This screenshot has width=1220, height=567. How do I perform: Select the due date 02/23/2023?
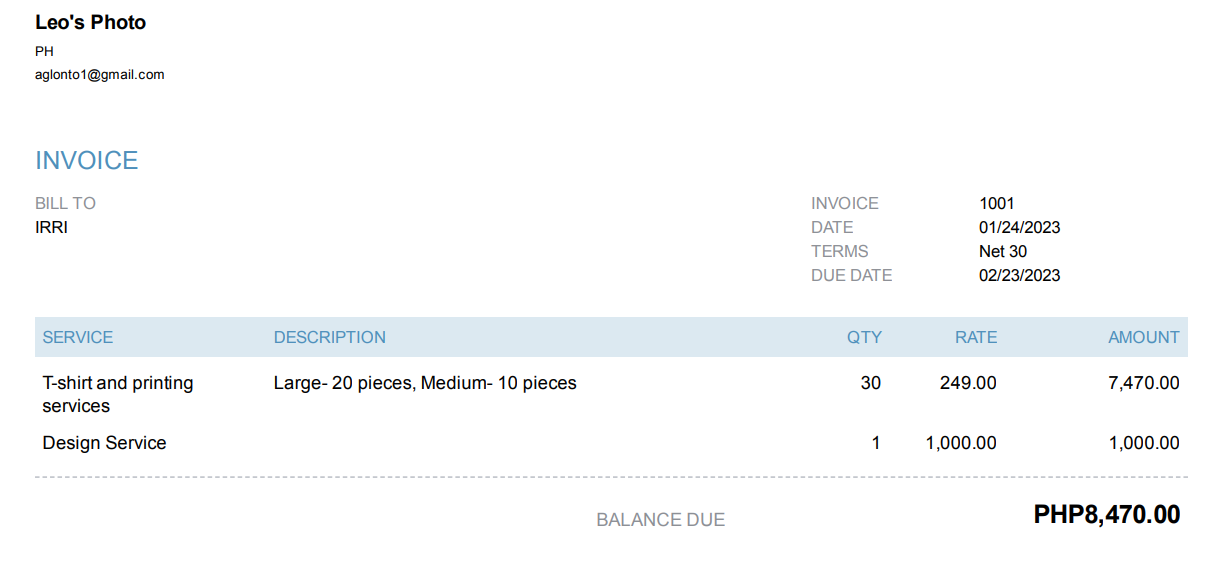tap(1019, 276)
